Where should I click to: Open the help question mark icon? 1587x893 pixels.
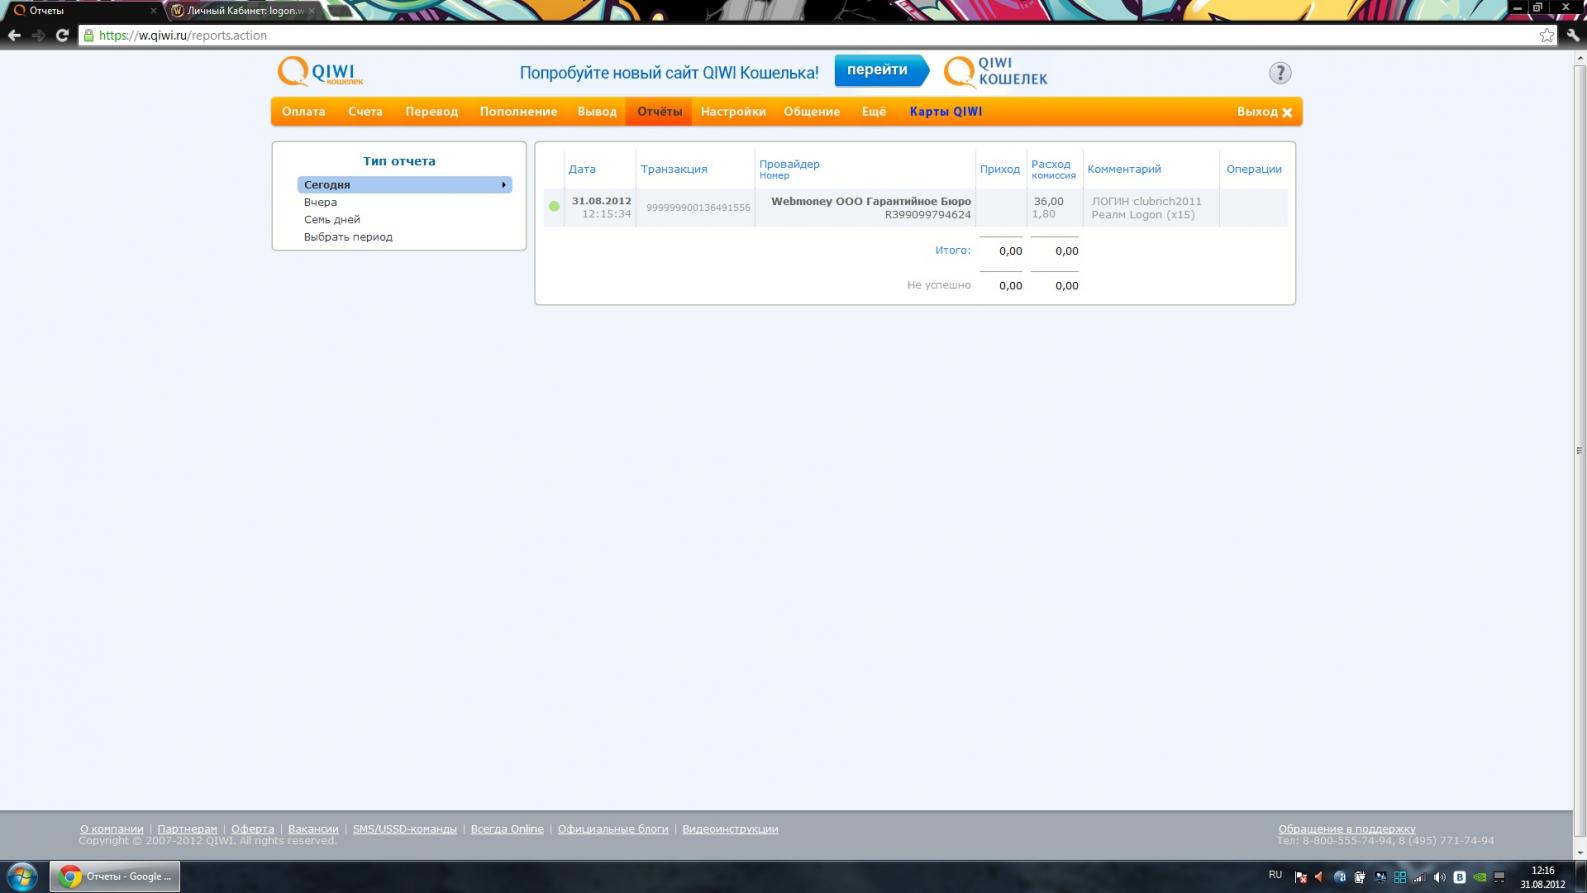tap(1279, 73)
